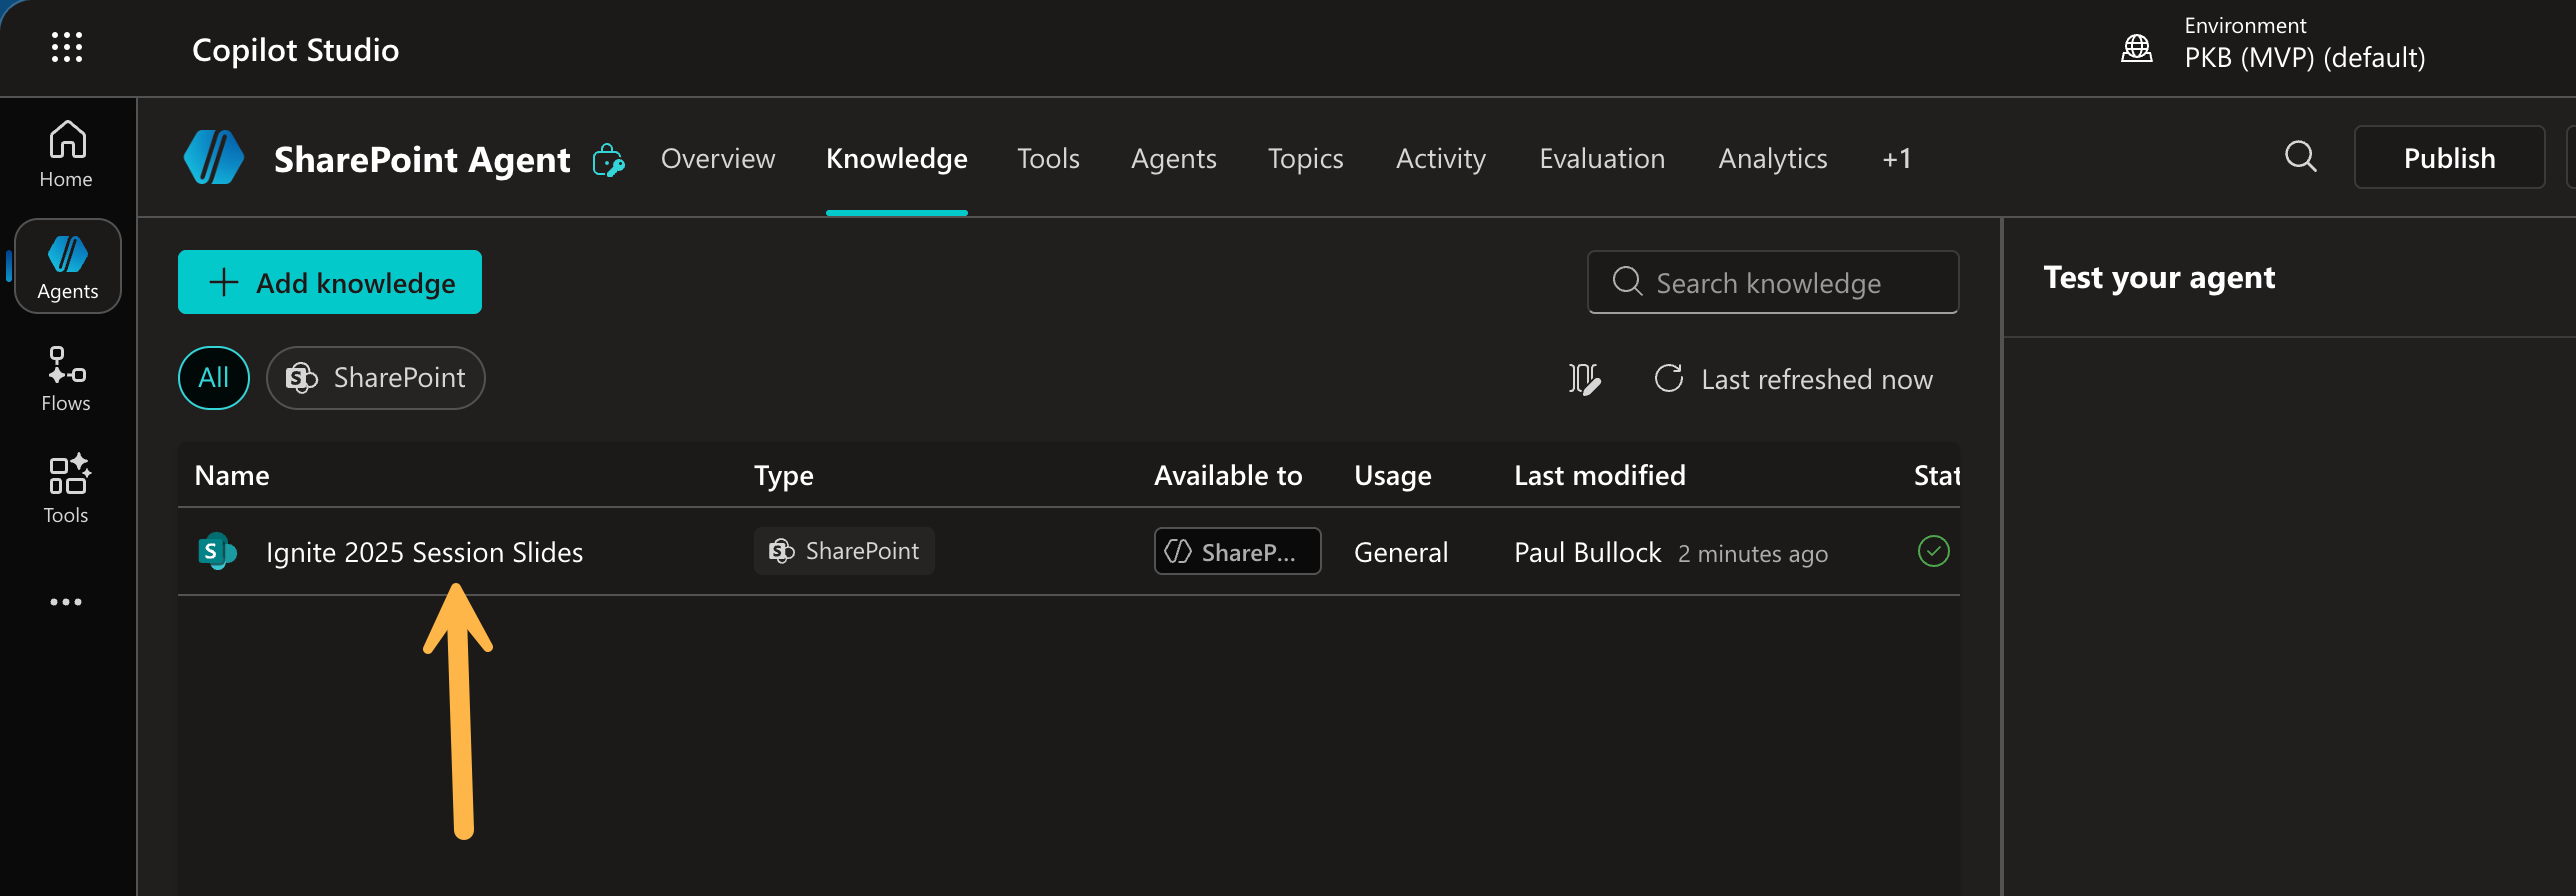Viewport: 2576px width, 896px height.
Task: Focus the Search knowledge field
Action: [1772, 282]
